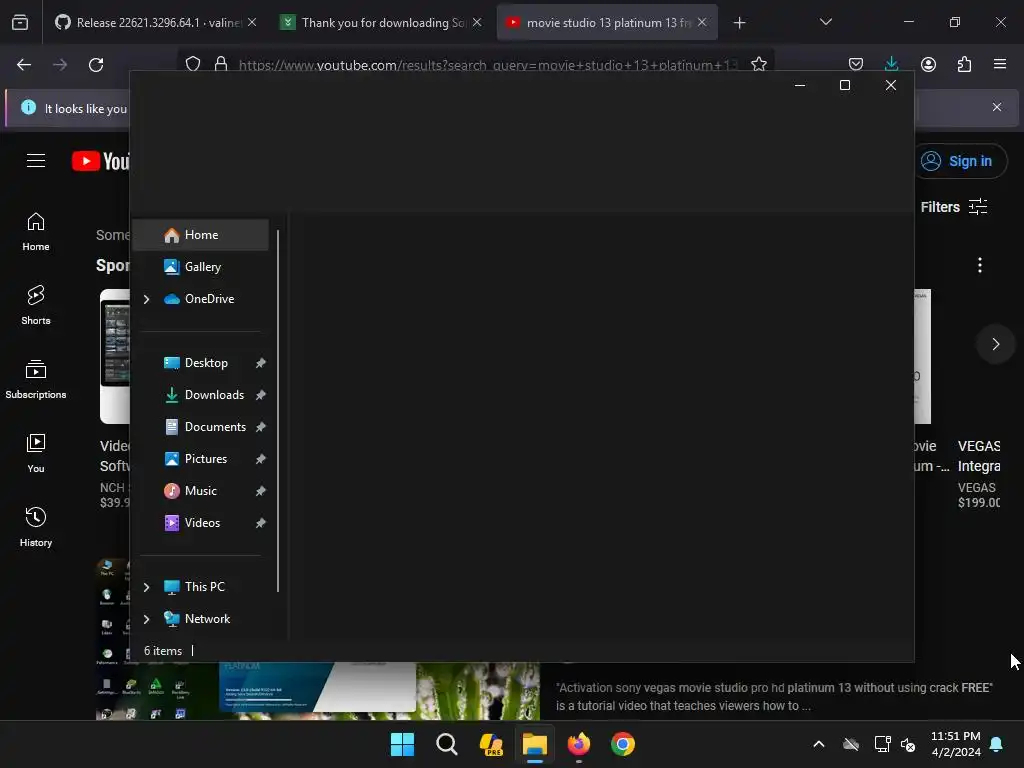1024x768 pixels.
Task: Open the Videos pinned folder
Action: pos(200,522)
